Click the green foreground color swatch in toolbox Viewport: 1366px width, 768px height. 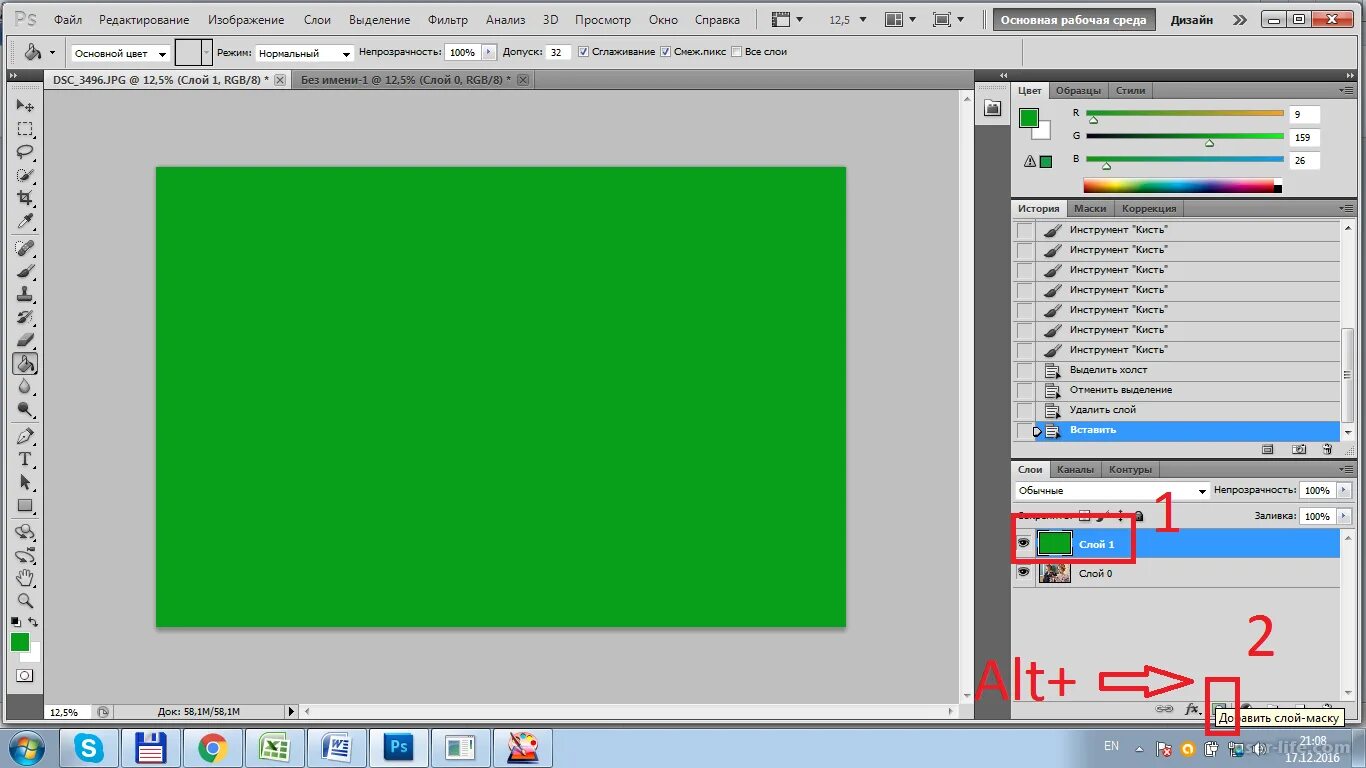coord(20,642)
